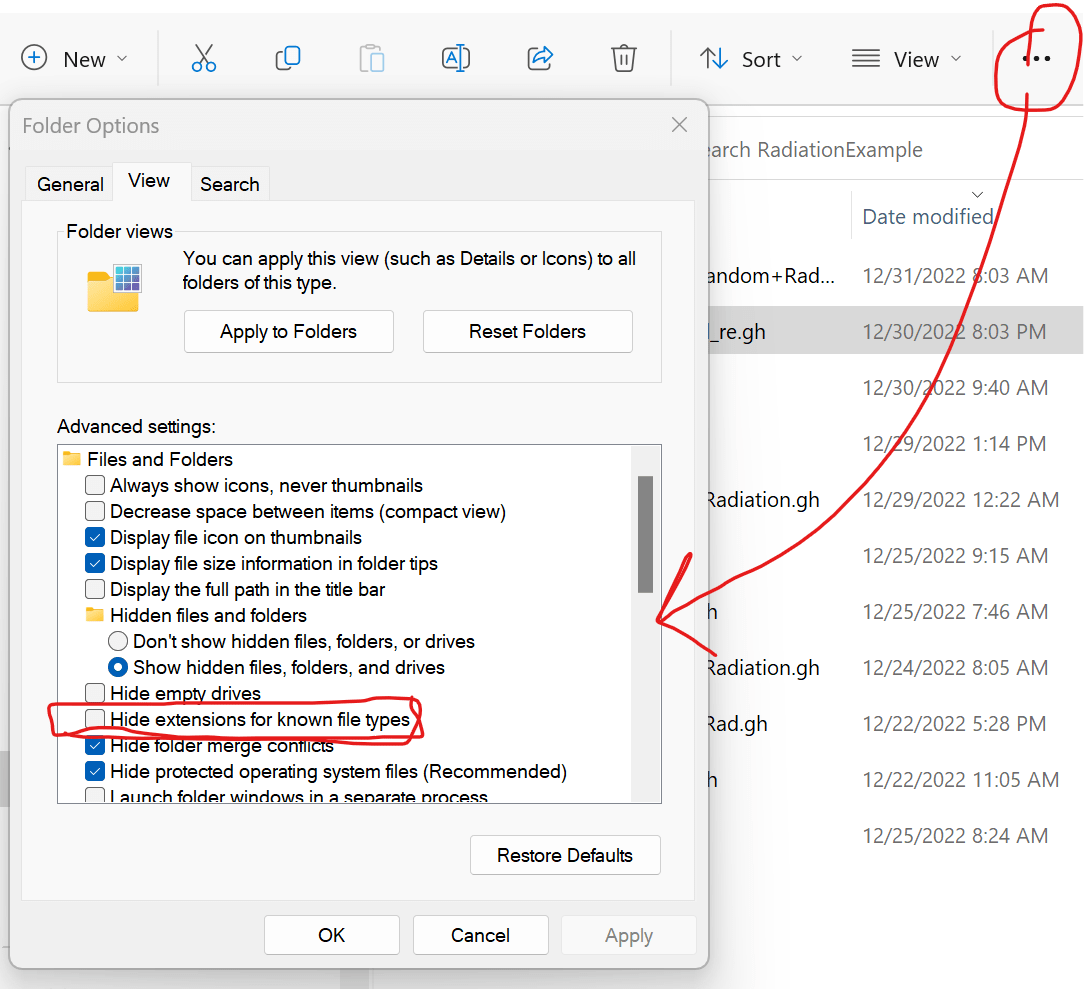Click the New plus-circle icon

click(x=34, y=58)
